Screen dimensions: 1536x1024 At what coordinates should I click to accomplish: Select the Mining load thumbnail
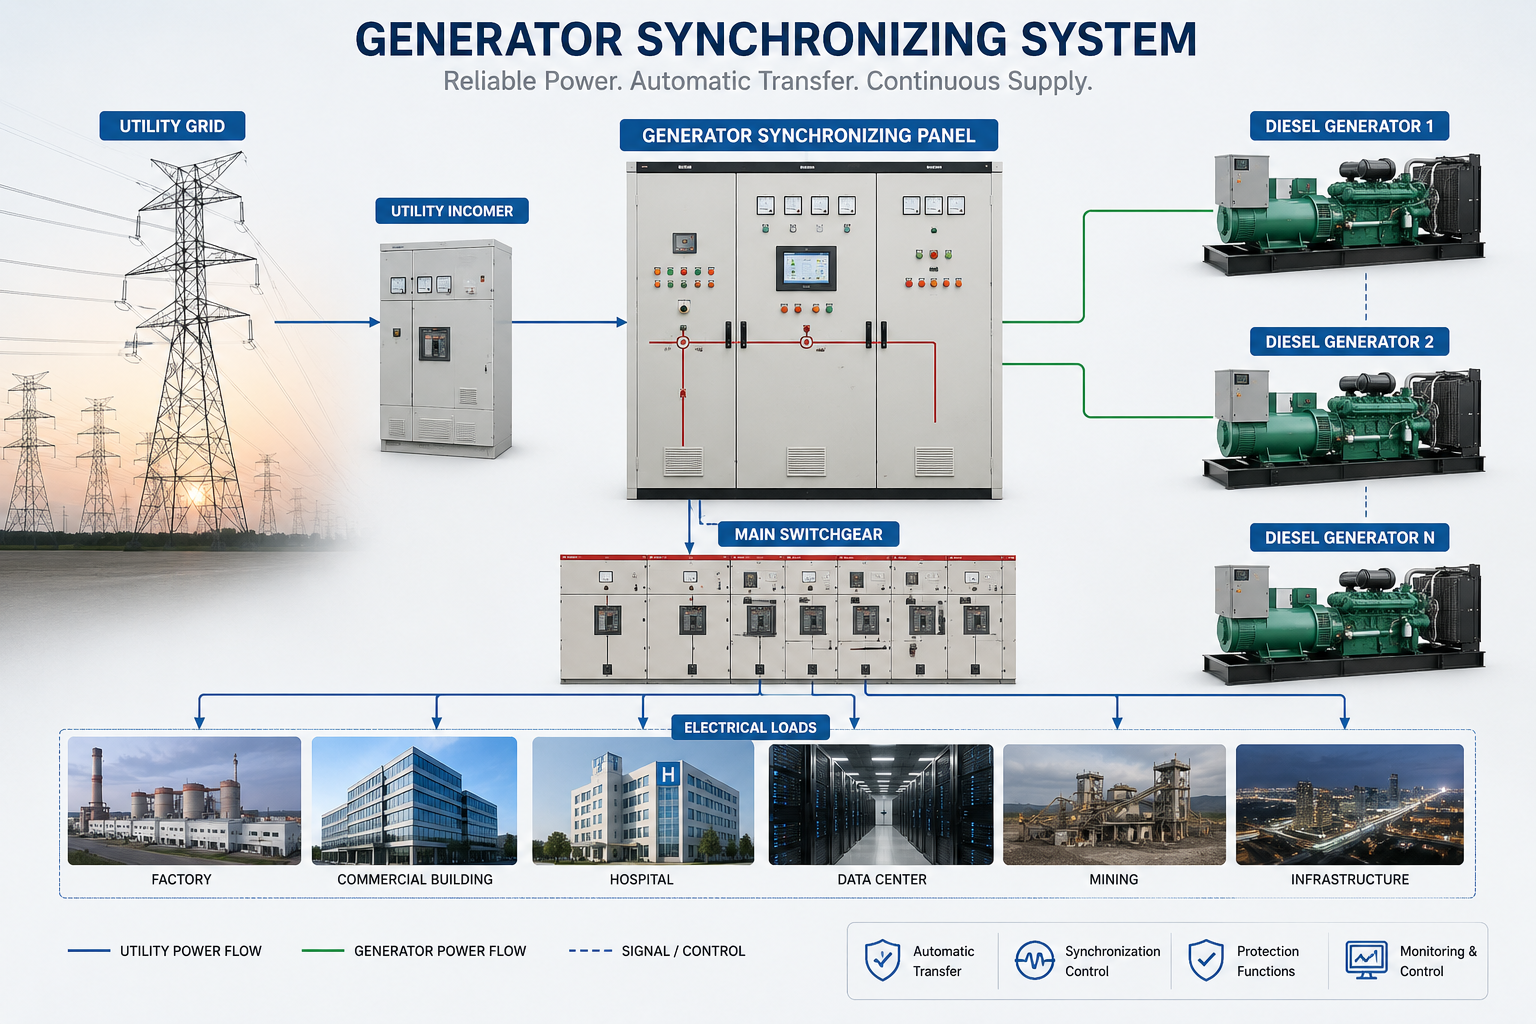click(1114, 804)
